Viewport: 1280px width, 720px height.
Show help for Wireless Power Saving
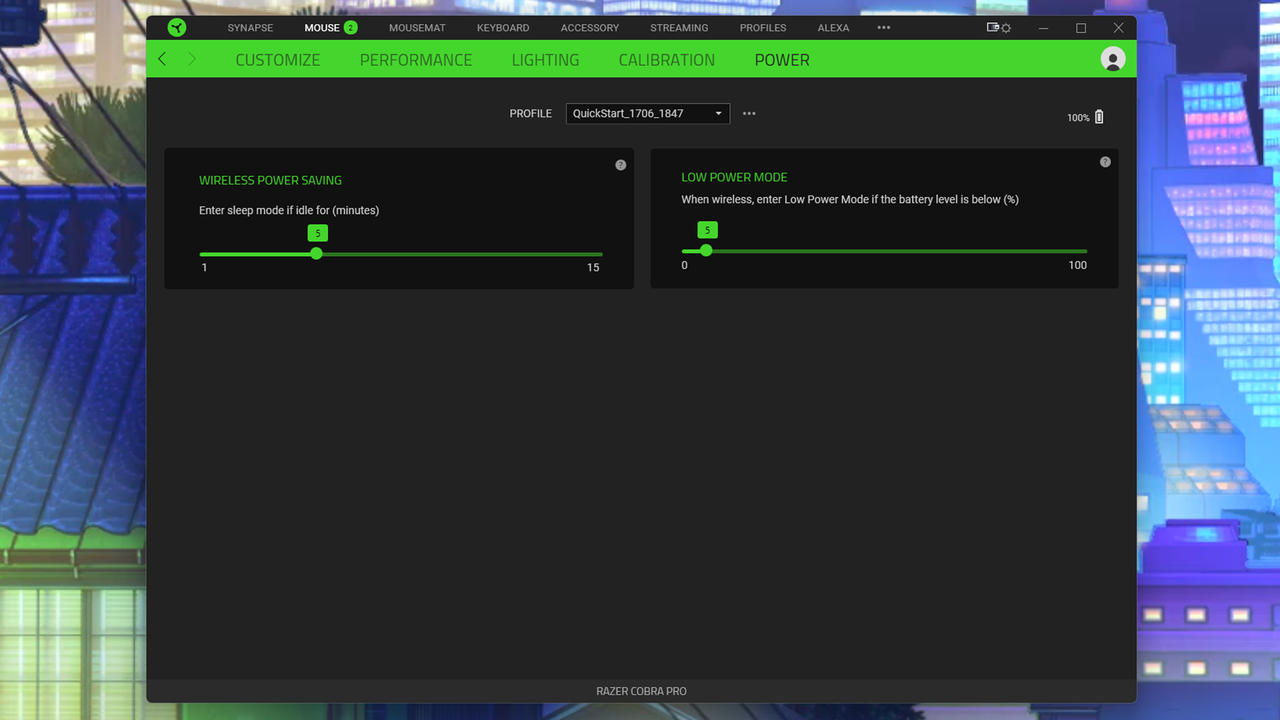point(621,165)
